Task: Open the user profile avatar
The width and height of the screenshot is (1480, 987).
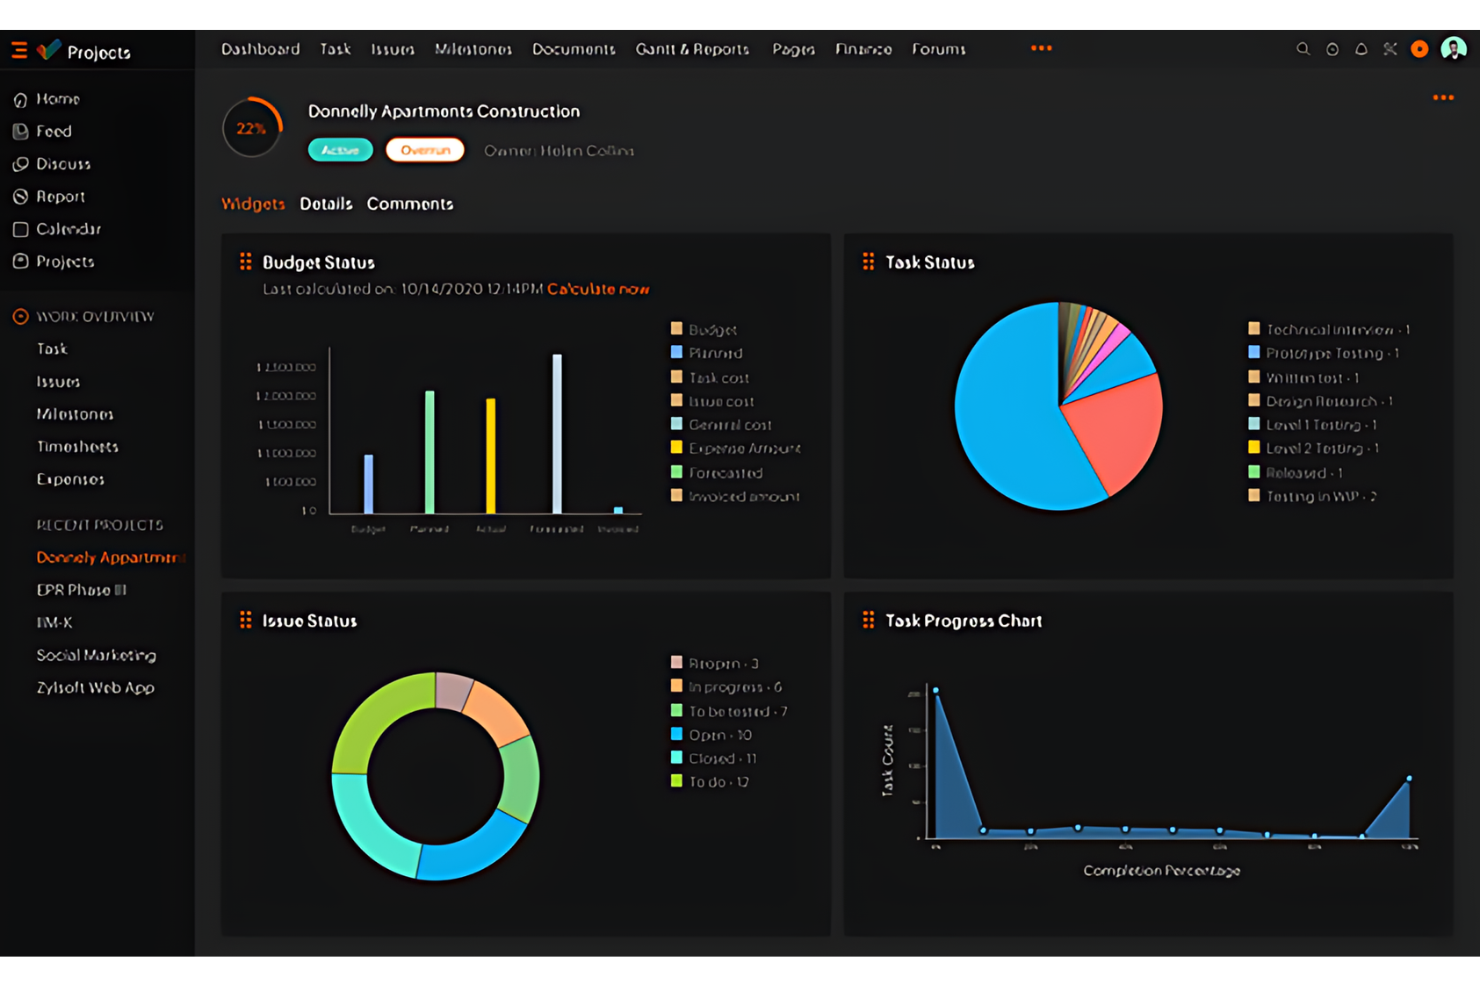Action: coord(1453,49)
